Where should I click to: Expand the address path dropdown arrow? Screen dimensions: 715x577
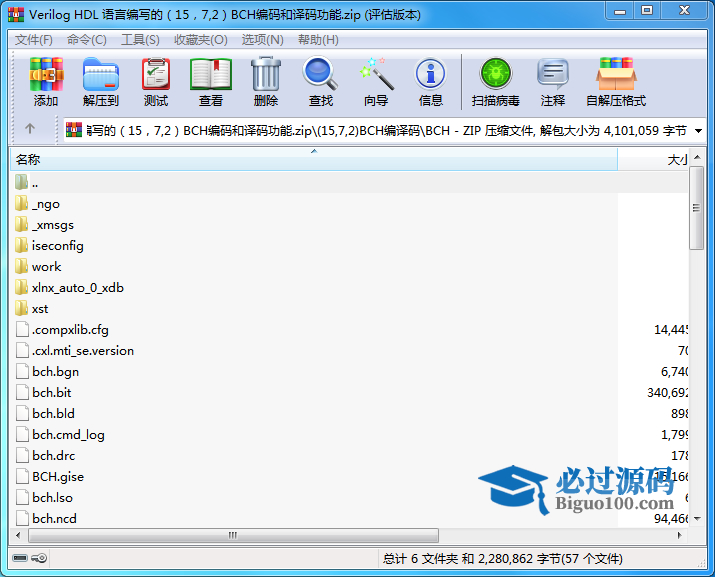point(698,131)
